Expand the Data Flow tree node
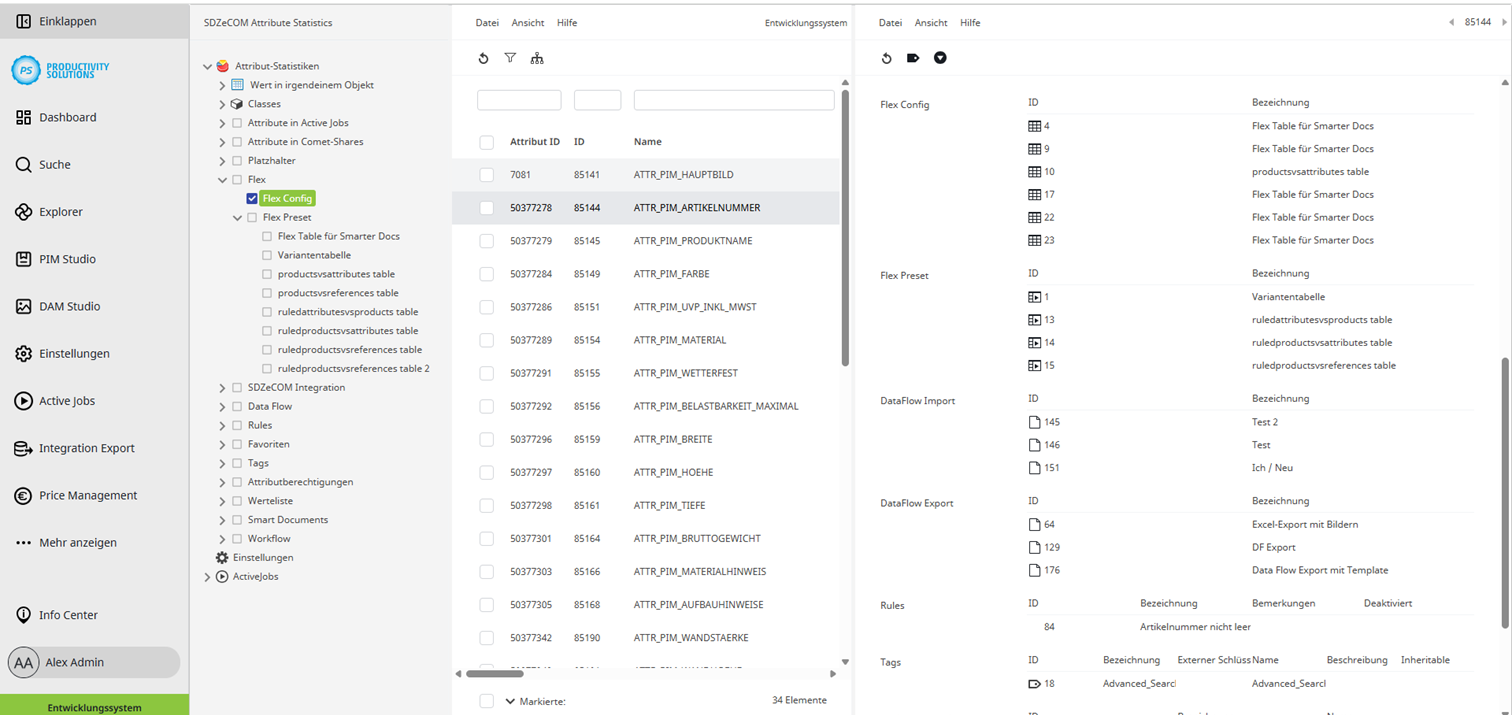 pyautogui.click(x=221, y=406)
